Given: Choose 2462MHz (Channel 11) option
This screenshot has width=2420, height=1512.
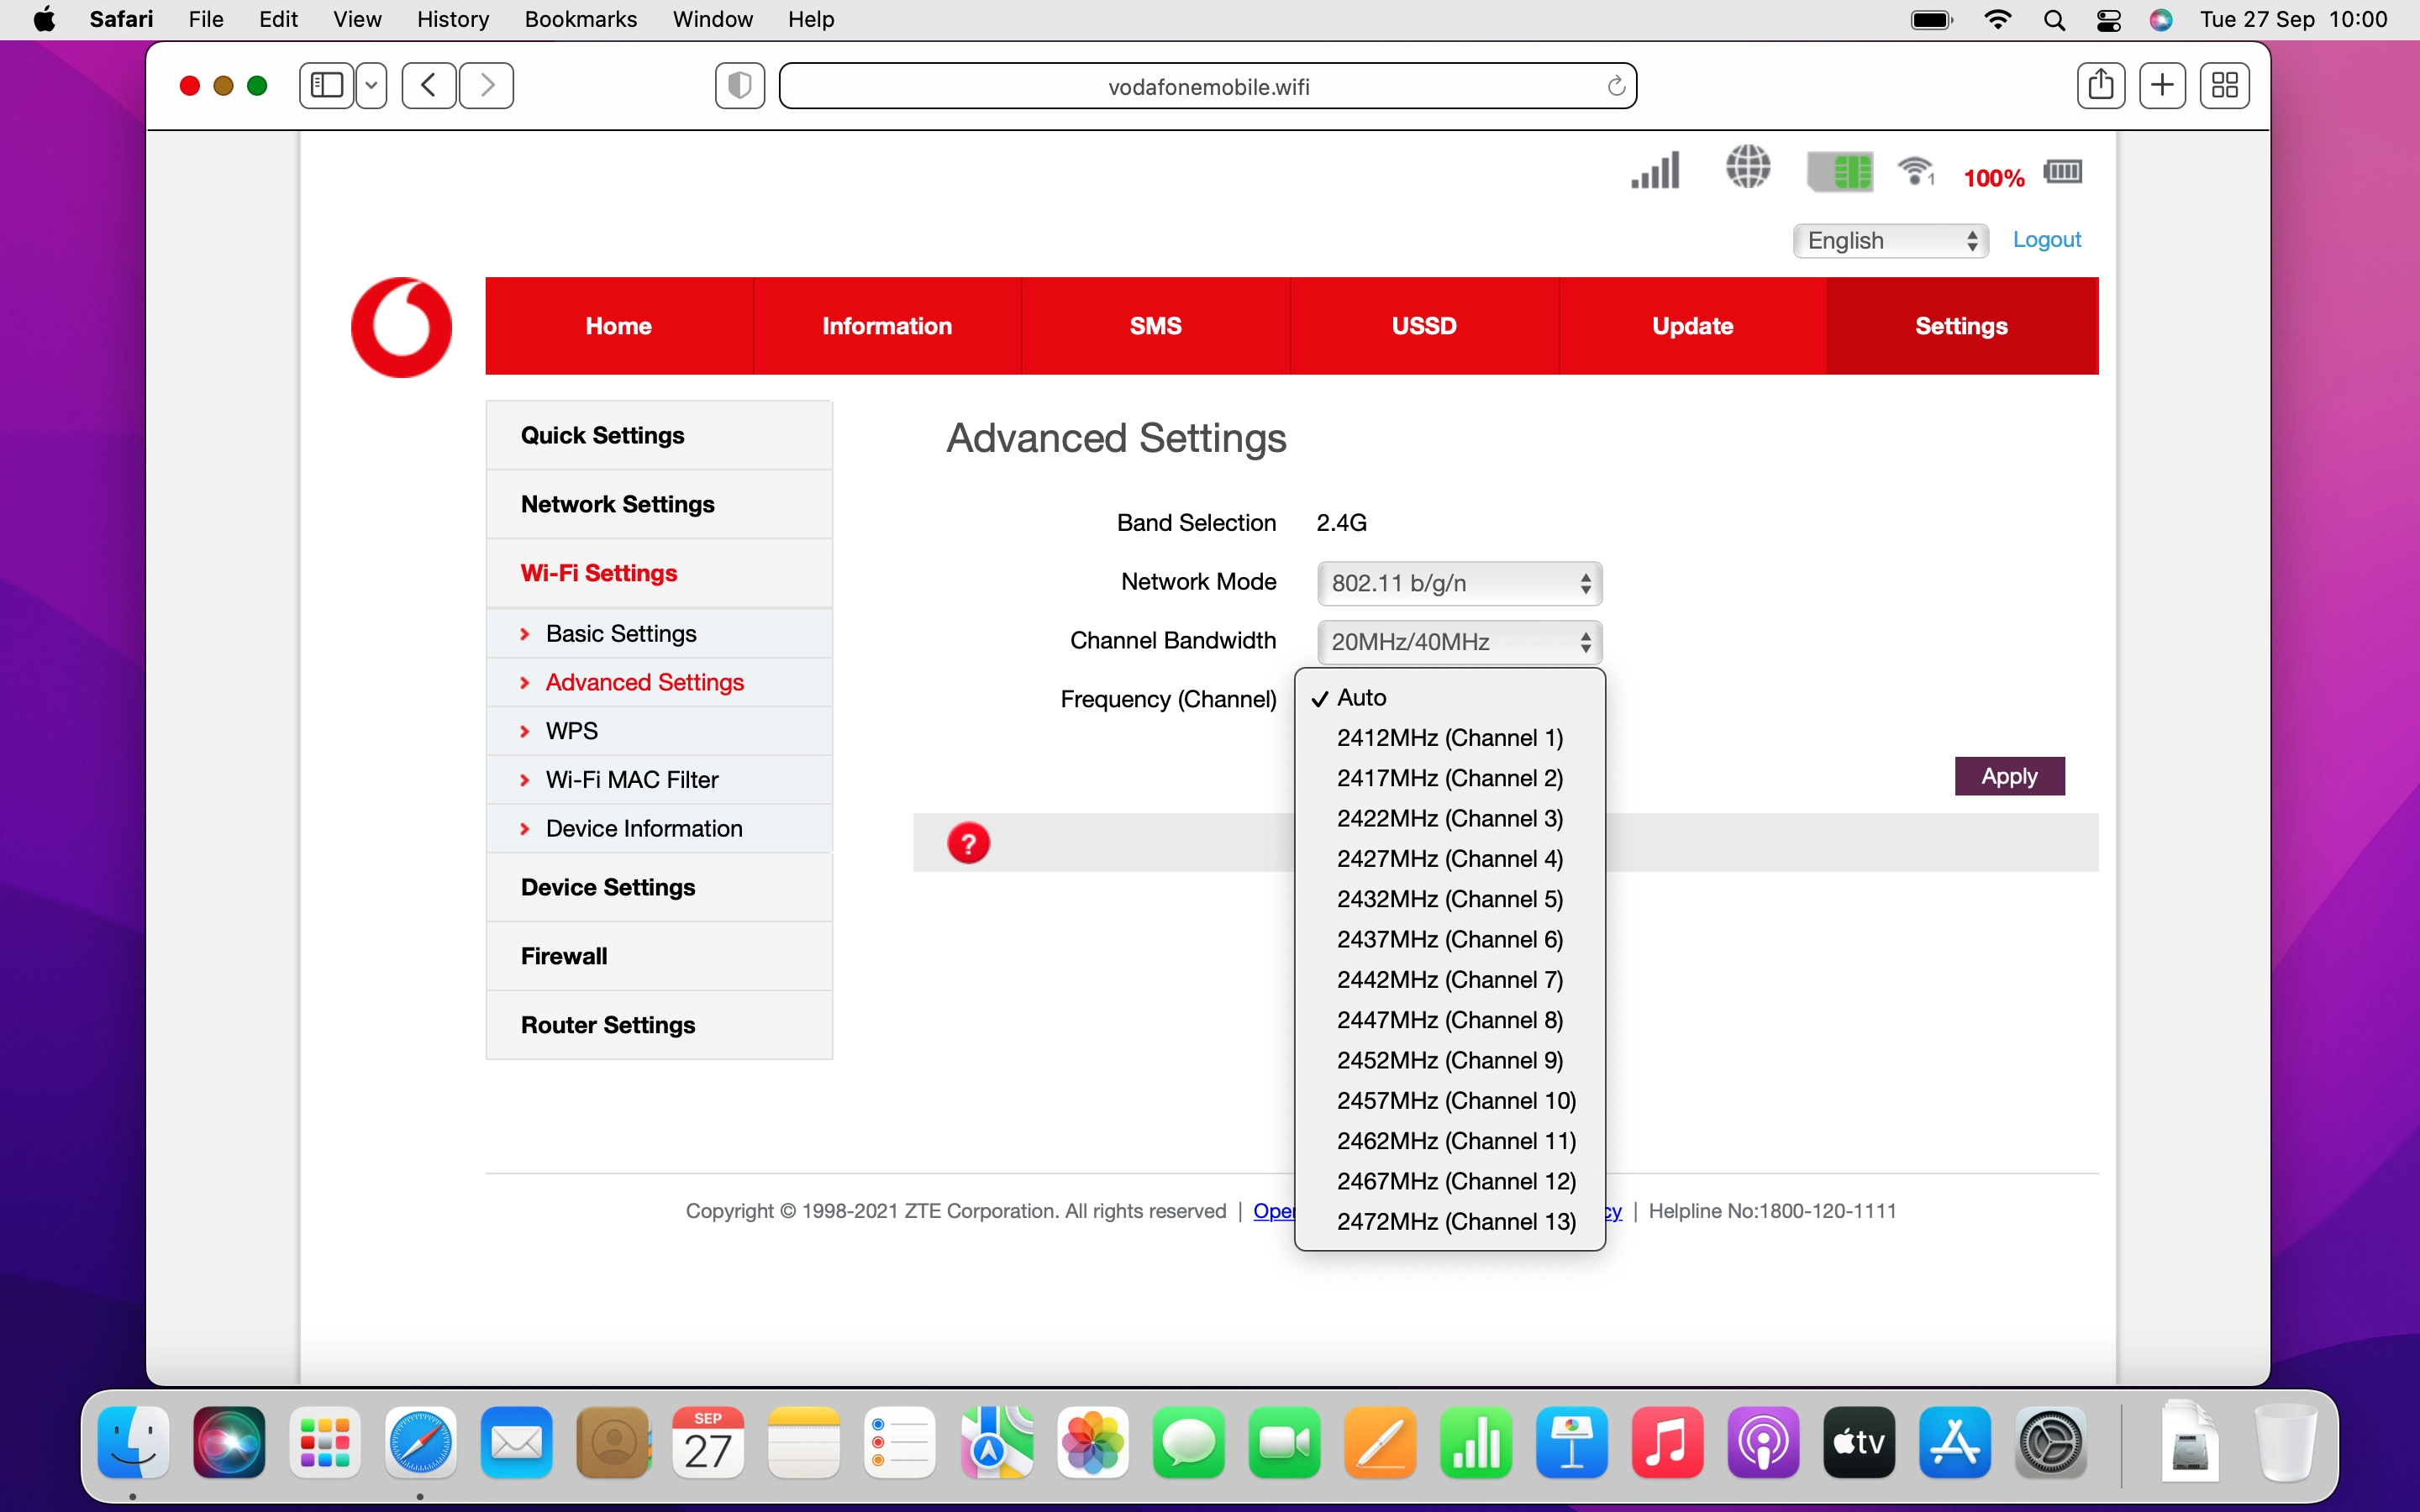Looking at the screenshot, I should tap(1455, 1141).
